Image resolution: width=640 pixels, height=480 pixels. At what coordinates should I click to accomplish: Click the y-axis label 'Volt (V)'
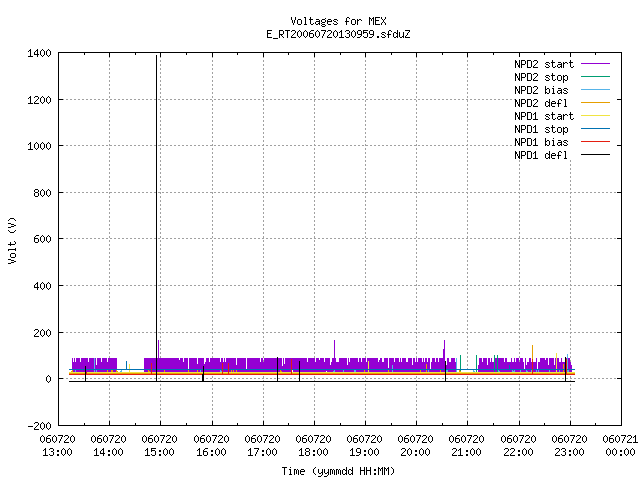pyautogui.click(x=12, y=240)
